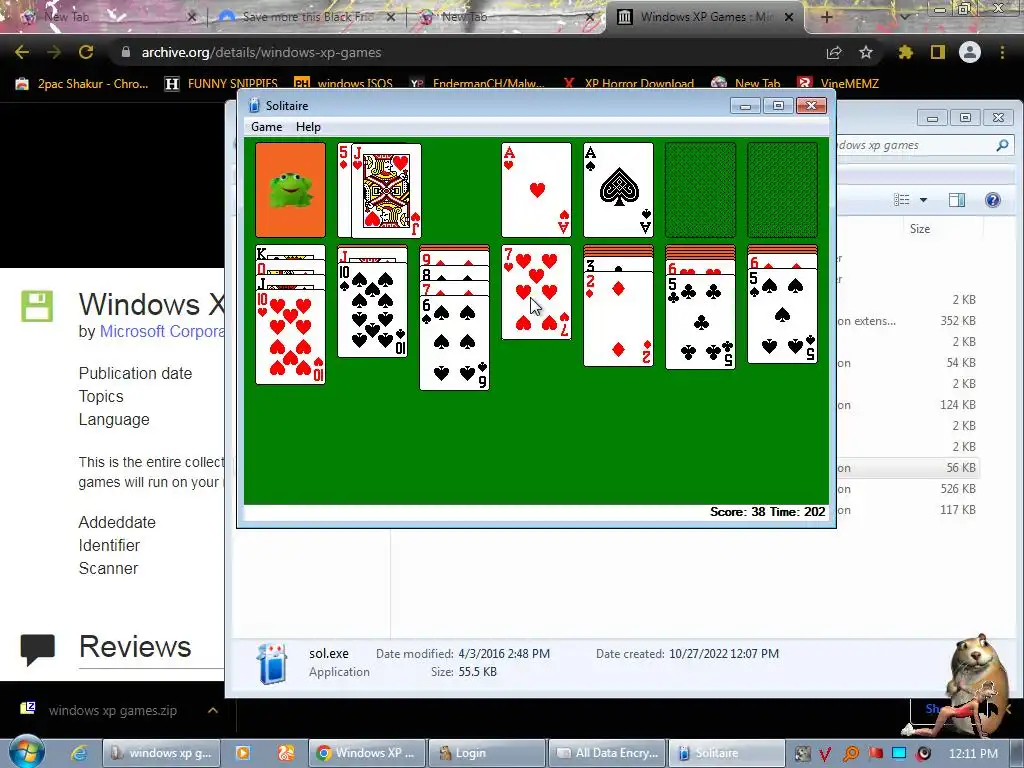Toggle the Explorer preview pane icon
The image size is (1024, 768).
957,200
